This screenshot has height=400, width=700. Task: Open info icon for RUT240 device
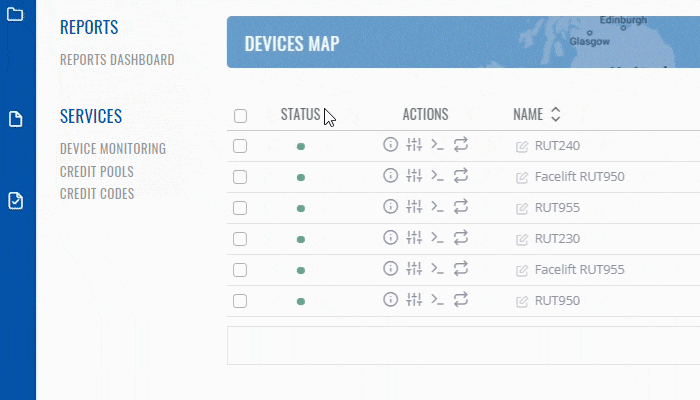pos(391,145)
